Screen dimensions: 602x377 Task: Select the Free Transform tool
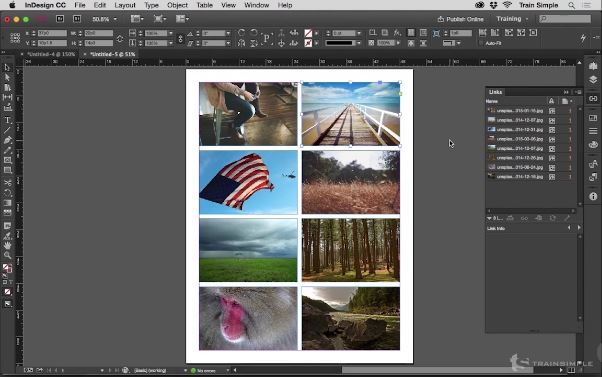point(7,193)
